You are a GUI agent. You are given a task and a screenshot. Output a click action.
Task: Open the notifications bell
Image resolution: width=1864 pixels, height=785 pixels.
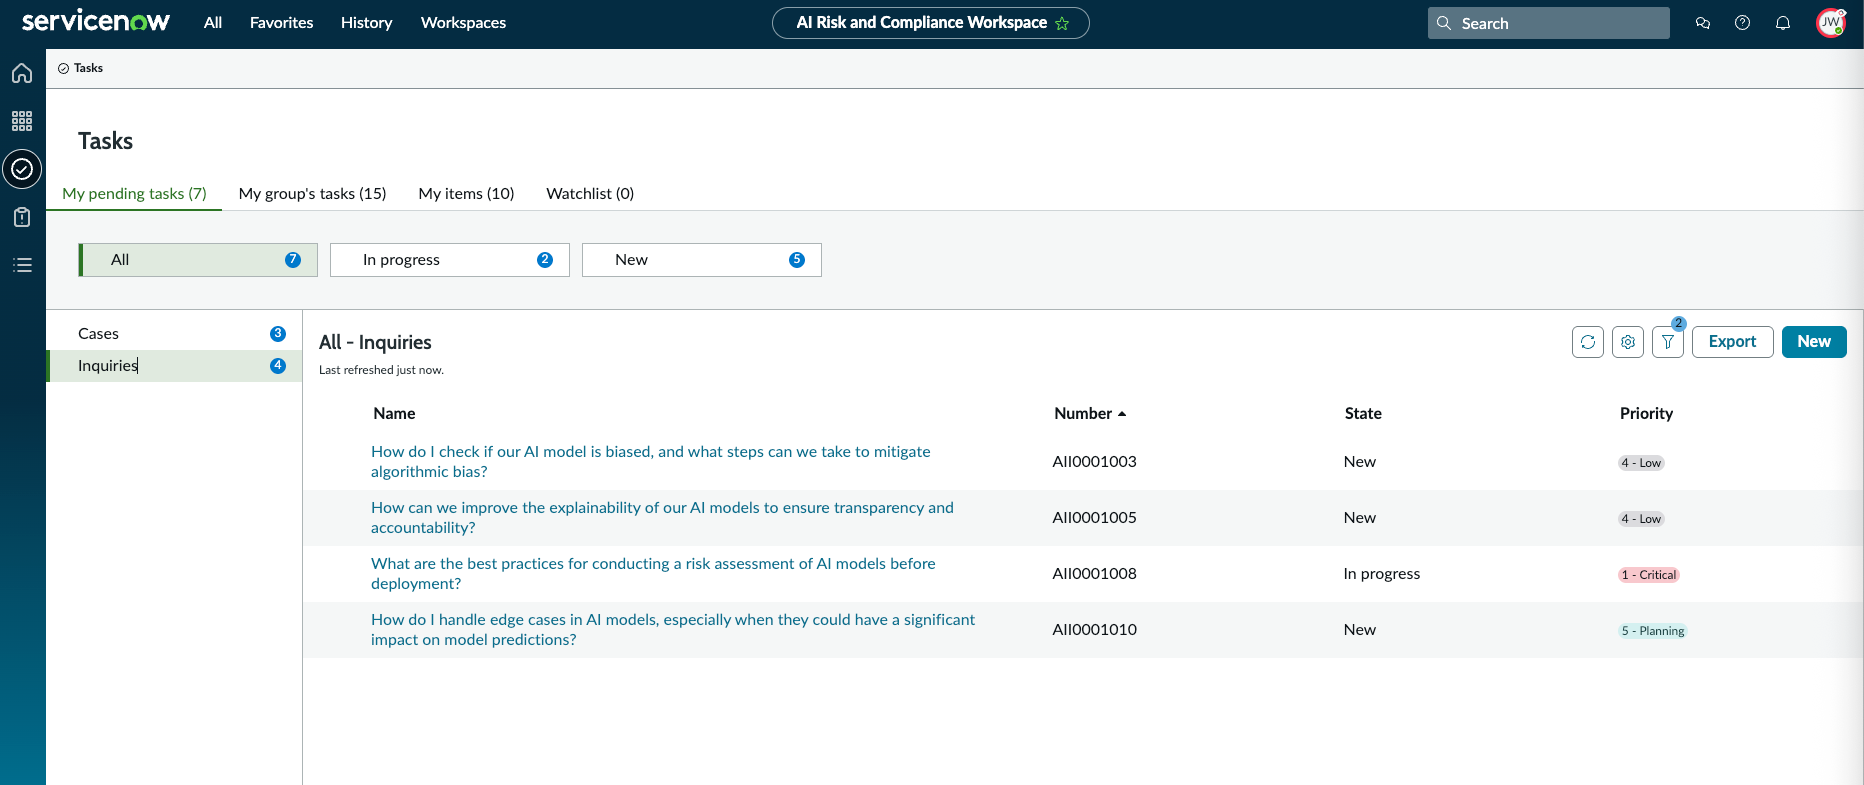(1783, 23)
